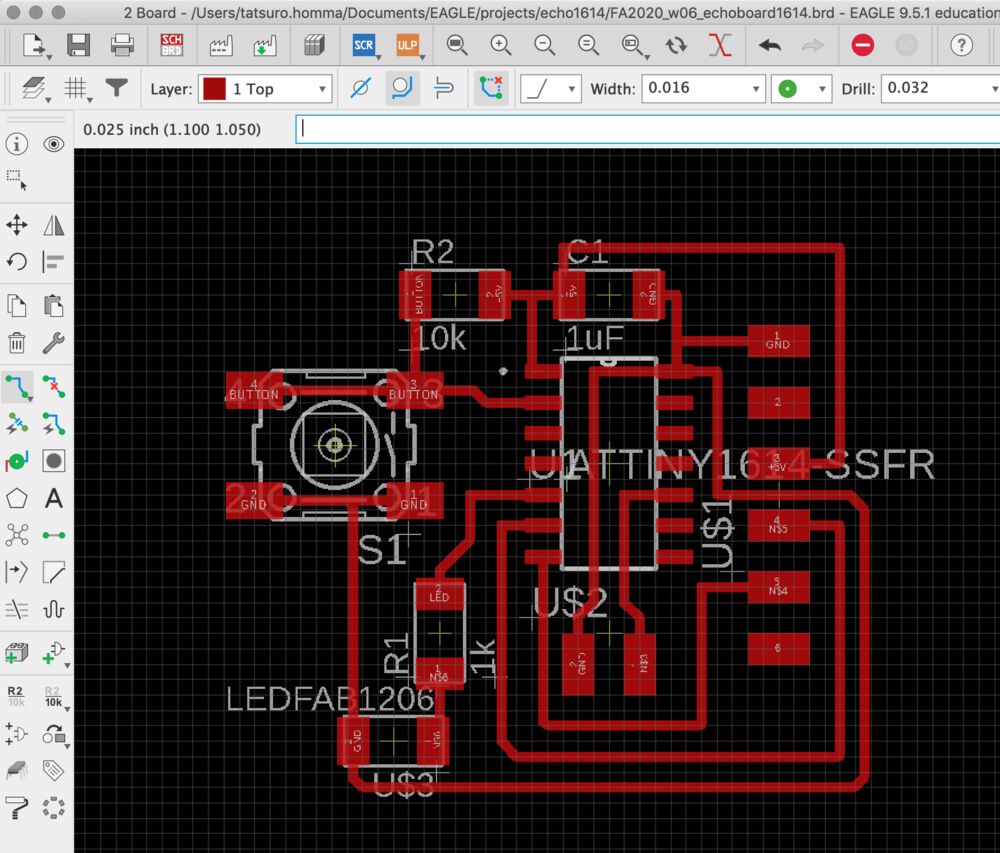
Task: Click the Save board icon
Action: (x=78, y=45)
